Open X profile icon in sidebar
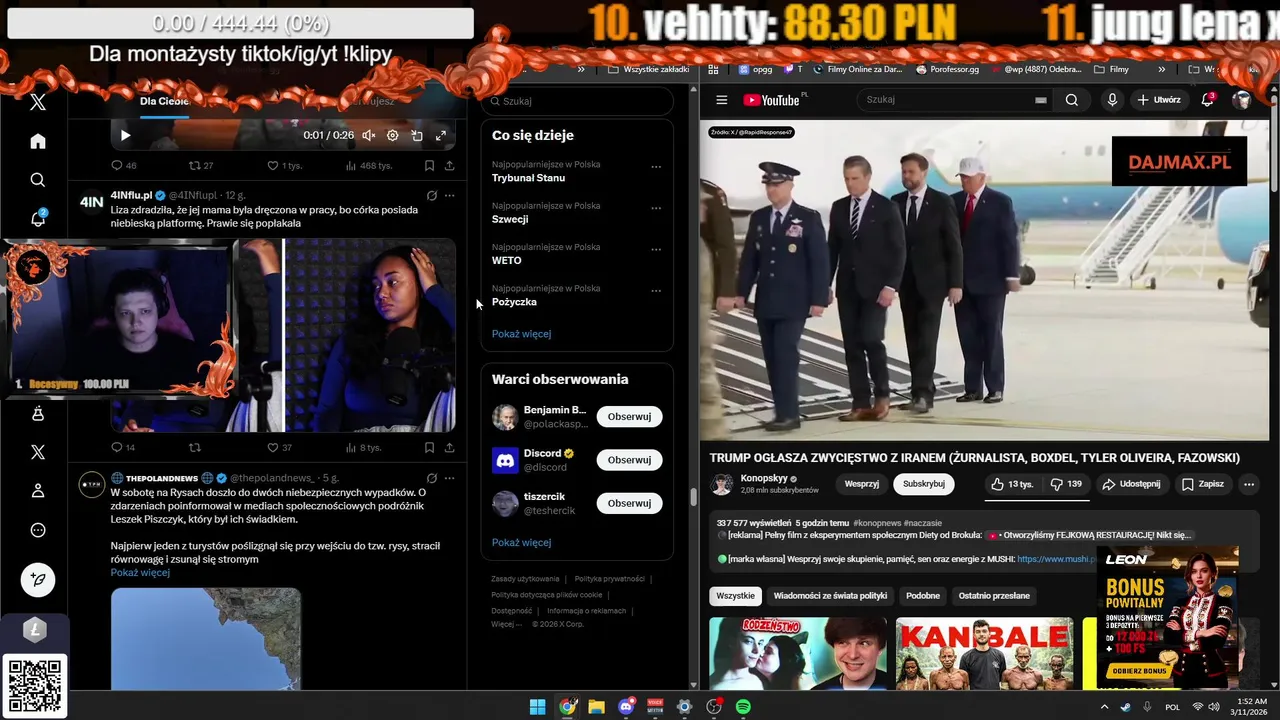 point(38,490)
